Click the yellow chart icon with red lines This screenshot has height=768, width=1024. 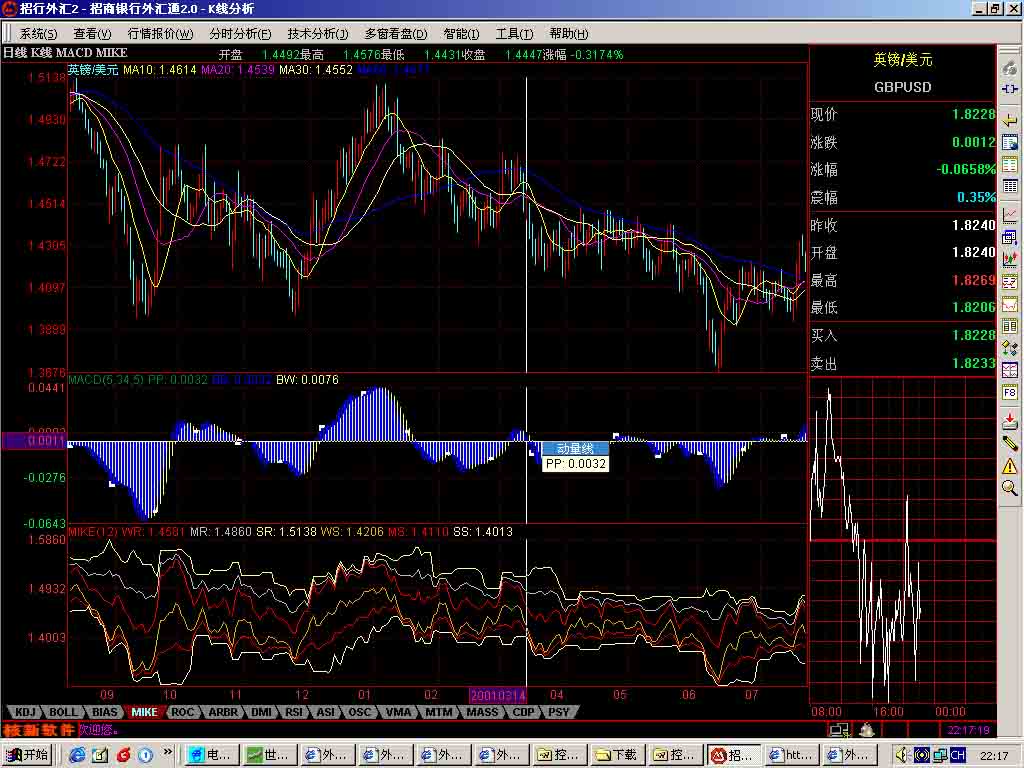[x=1010, y=281]
